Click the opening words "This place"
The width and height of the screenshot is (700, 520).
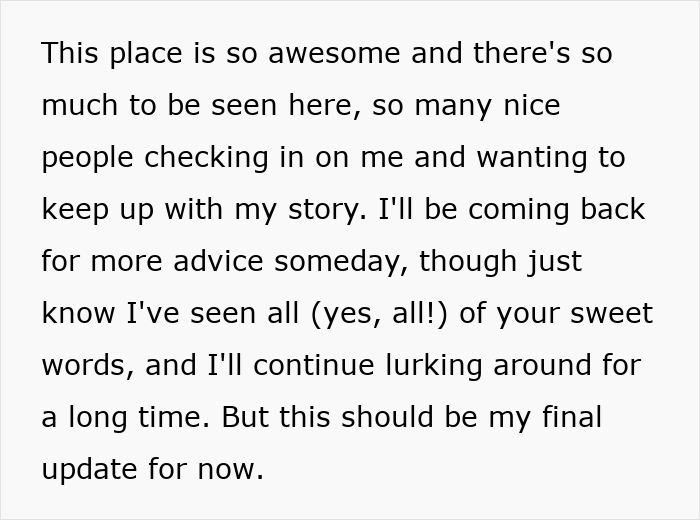[109, 53]
